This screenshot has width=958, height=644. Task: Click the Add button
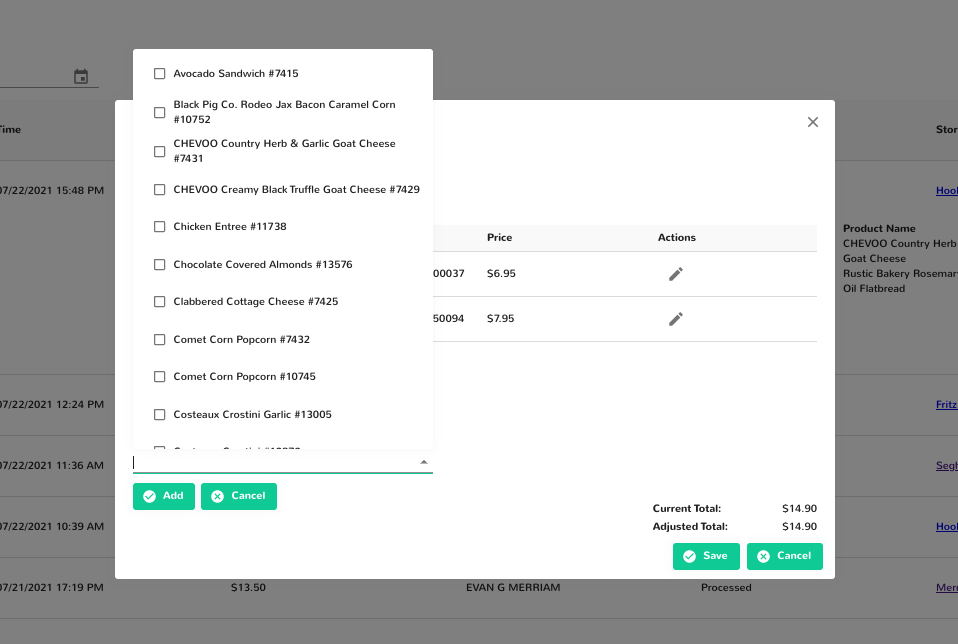click(x=164, y=496)
